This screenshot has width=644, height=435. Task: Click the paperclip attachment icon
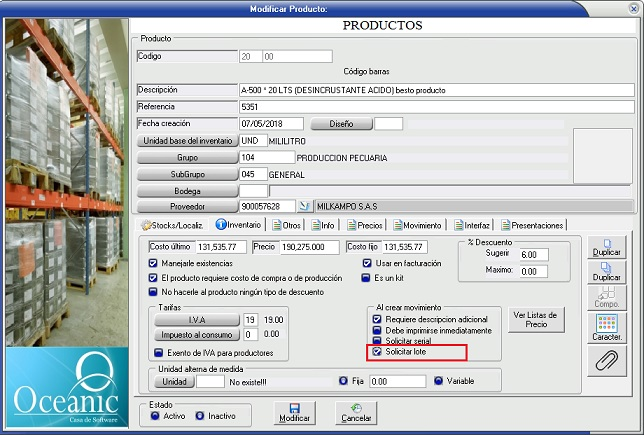coord(605,361)
